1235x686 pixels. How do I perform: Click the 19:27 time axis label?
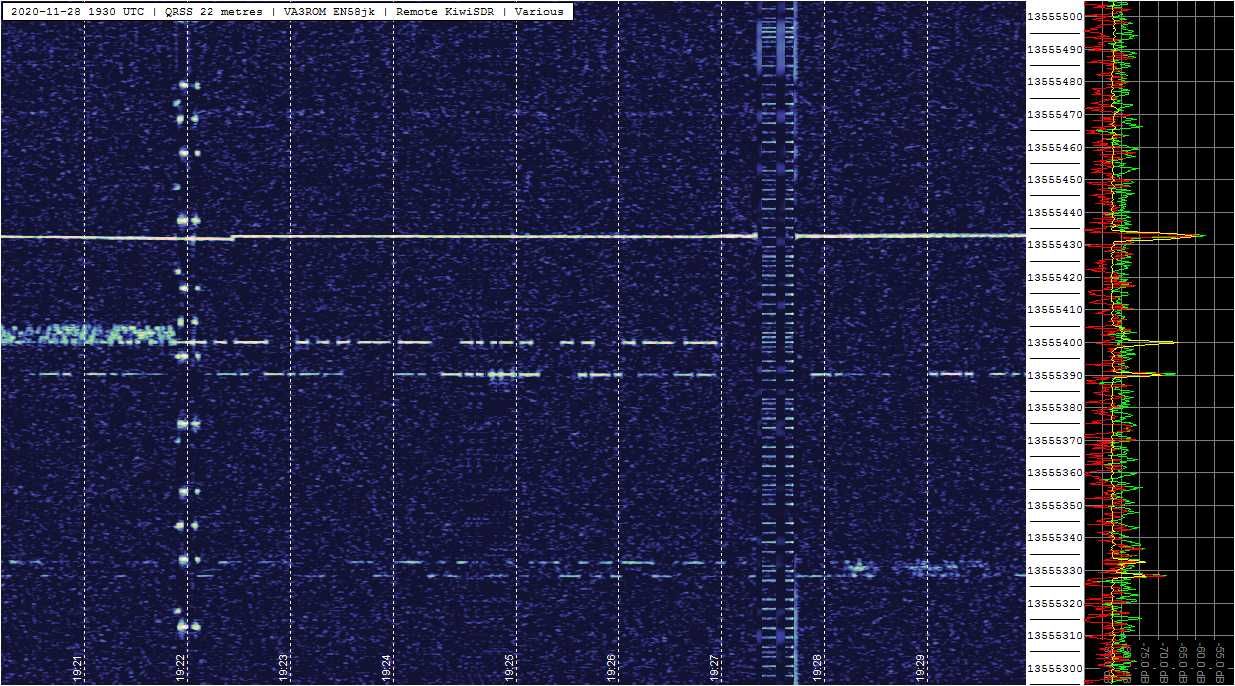point(715,667)
